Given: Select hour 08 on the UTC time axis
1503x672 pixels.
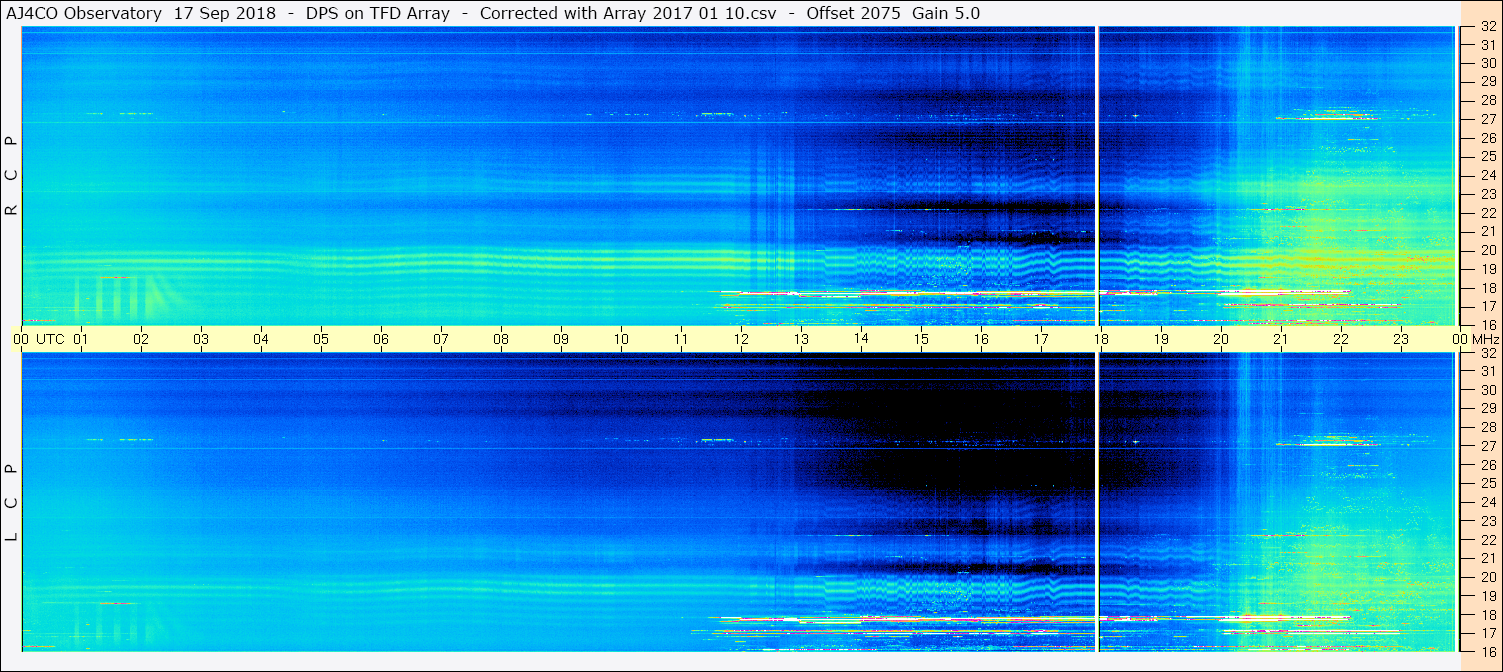Looking at the screenshot, I should pos(501,339).
